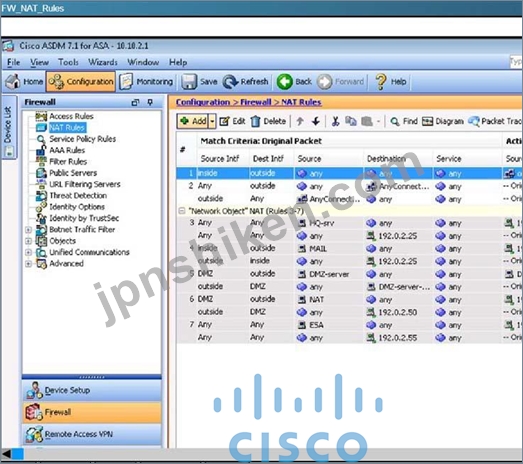This screenshot has height=464, width=523.
Task: Open the Wizards menu
Action: (103, 62)
